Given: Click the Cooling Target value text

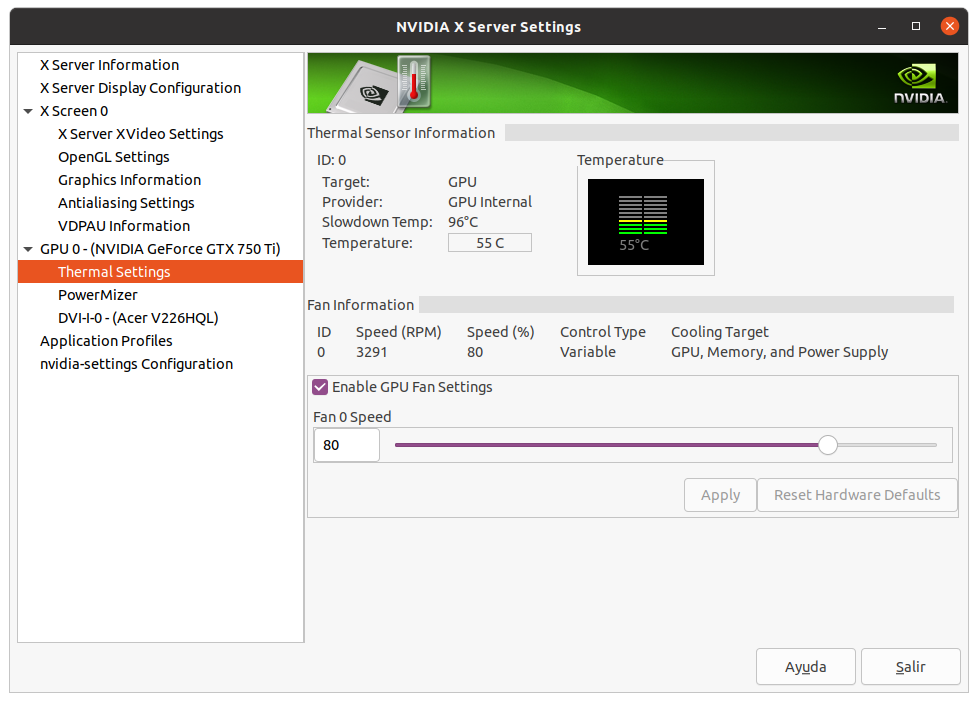Looking at the screenshot, I should (779, 353).
